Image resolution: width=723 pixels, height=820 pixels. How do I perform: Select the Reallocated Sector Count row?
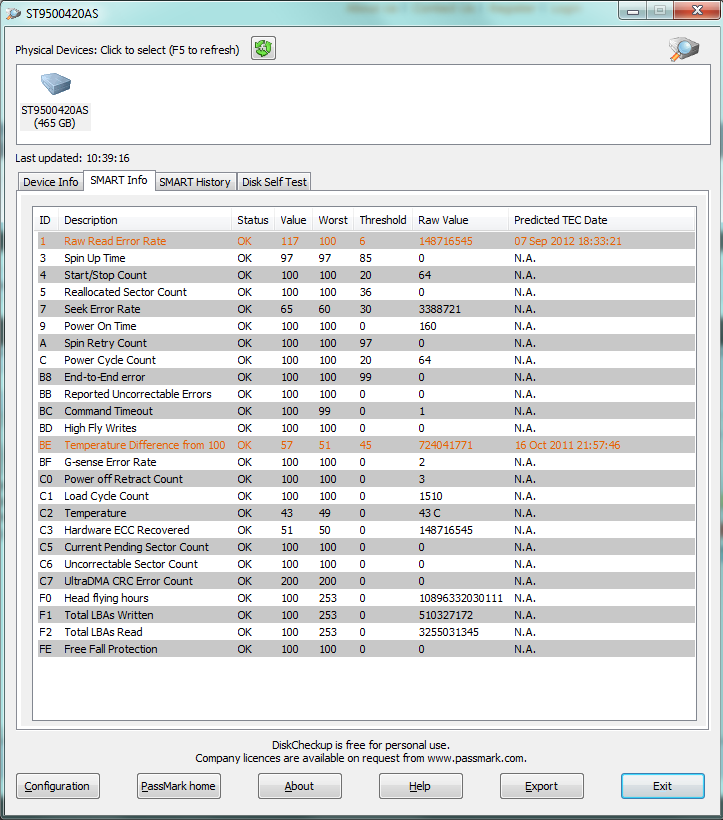366,292
